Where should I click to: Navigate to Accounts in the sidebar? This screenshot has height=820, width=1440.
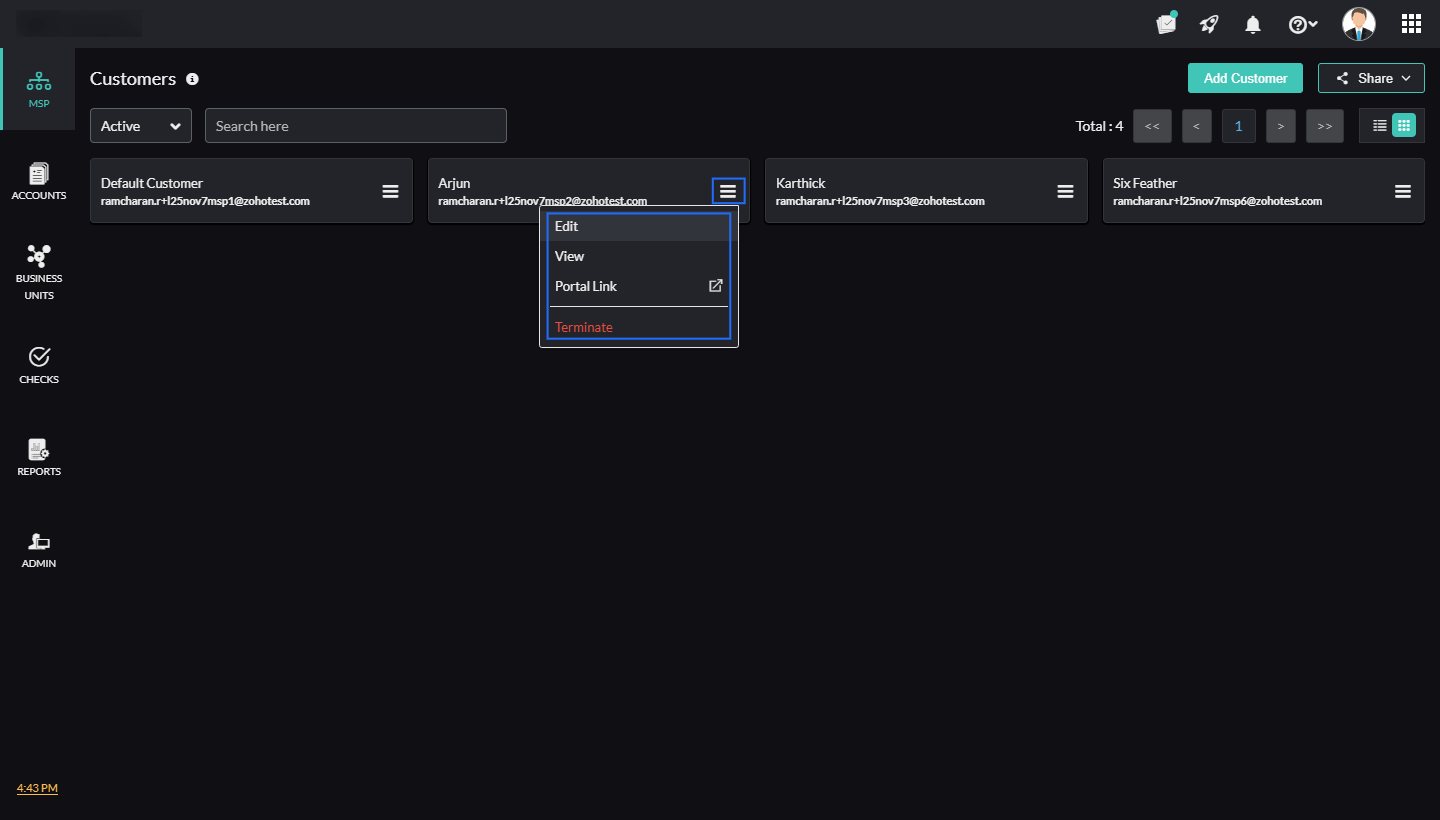pos(38,180)
